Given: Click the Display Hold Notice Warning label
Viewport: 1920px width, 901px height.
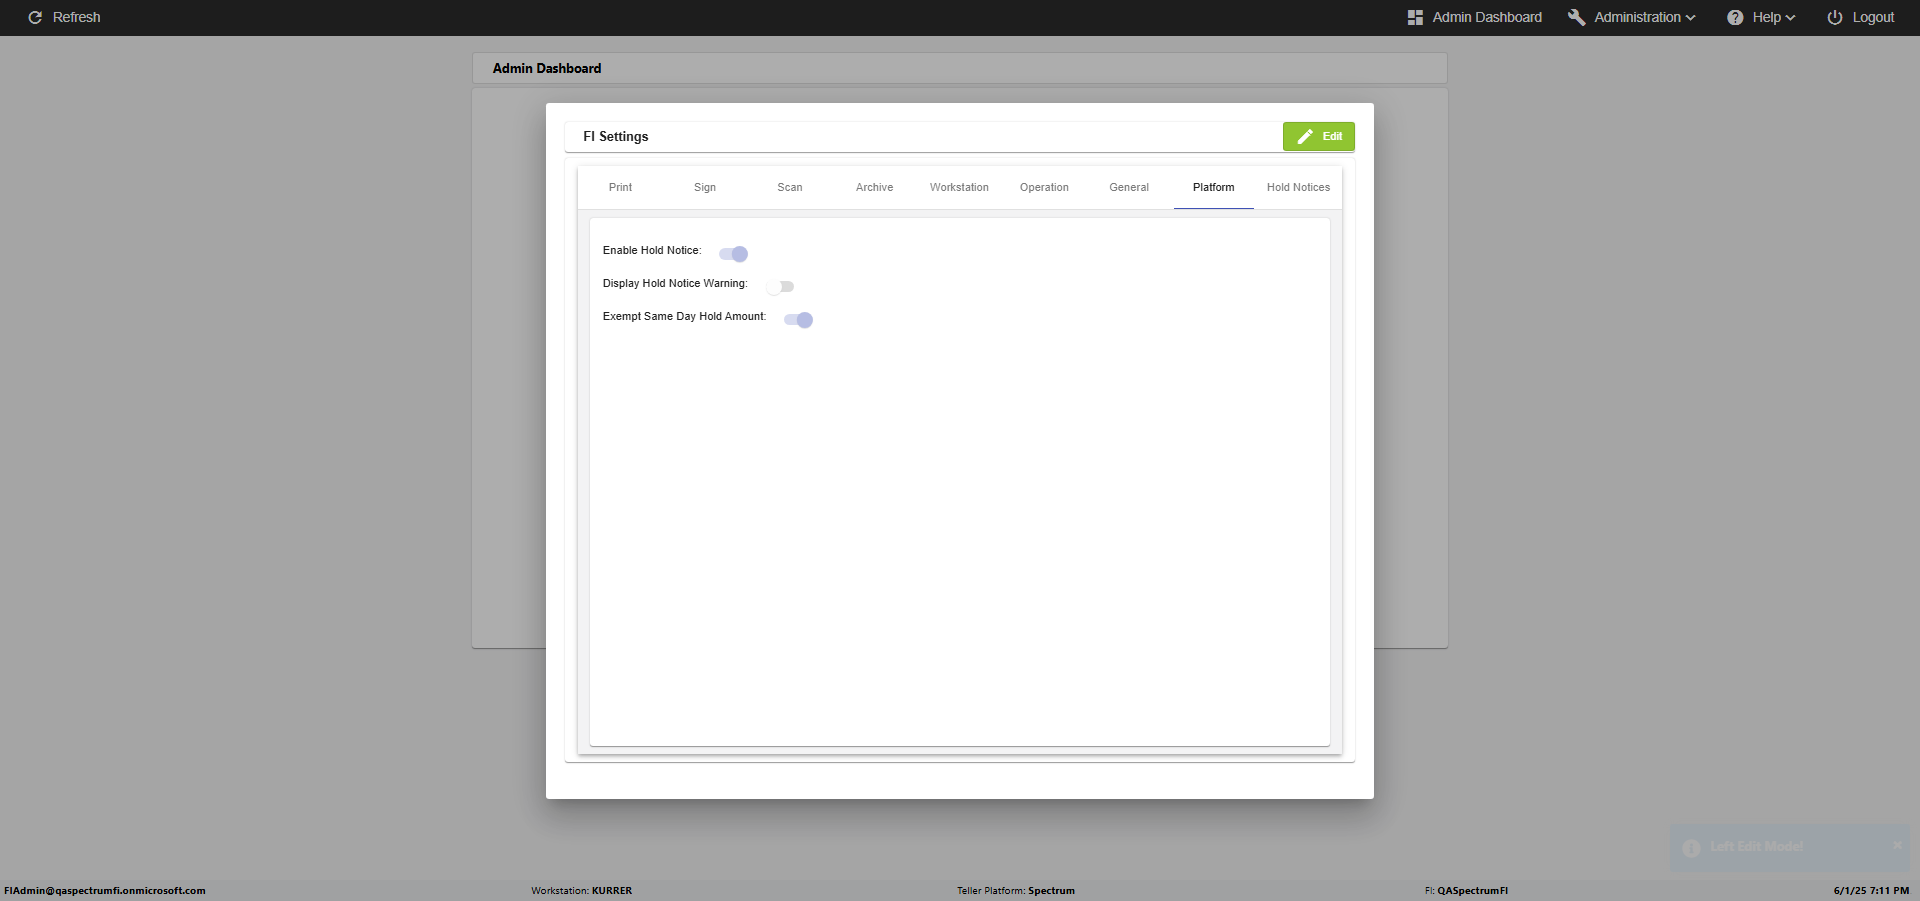Looking at the screenshot, I should click(x=675, y=284).
